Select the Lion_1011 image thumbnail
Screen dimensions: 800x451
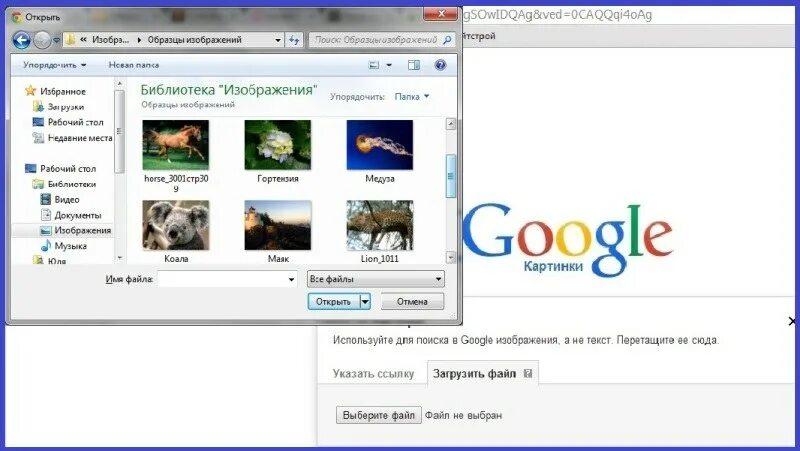(x=380, y=225)
